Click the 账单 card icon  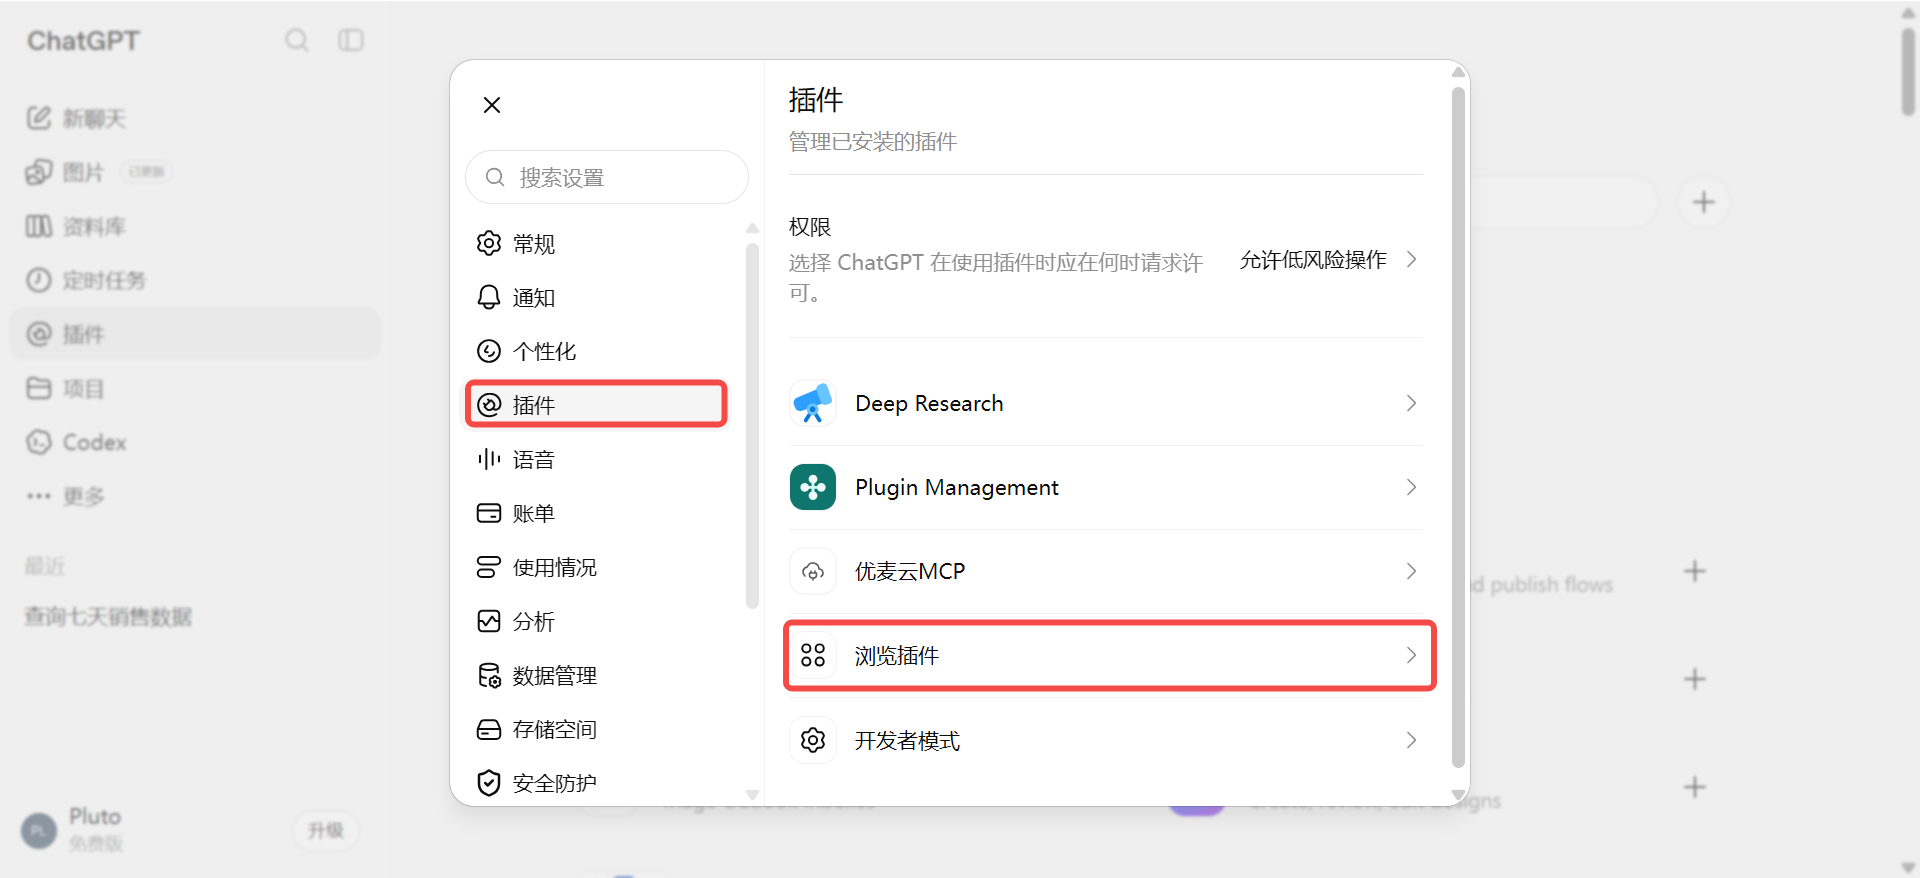(x=489, y=513)
